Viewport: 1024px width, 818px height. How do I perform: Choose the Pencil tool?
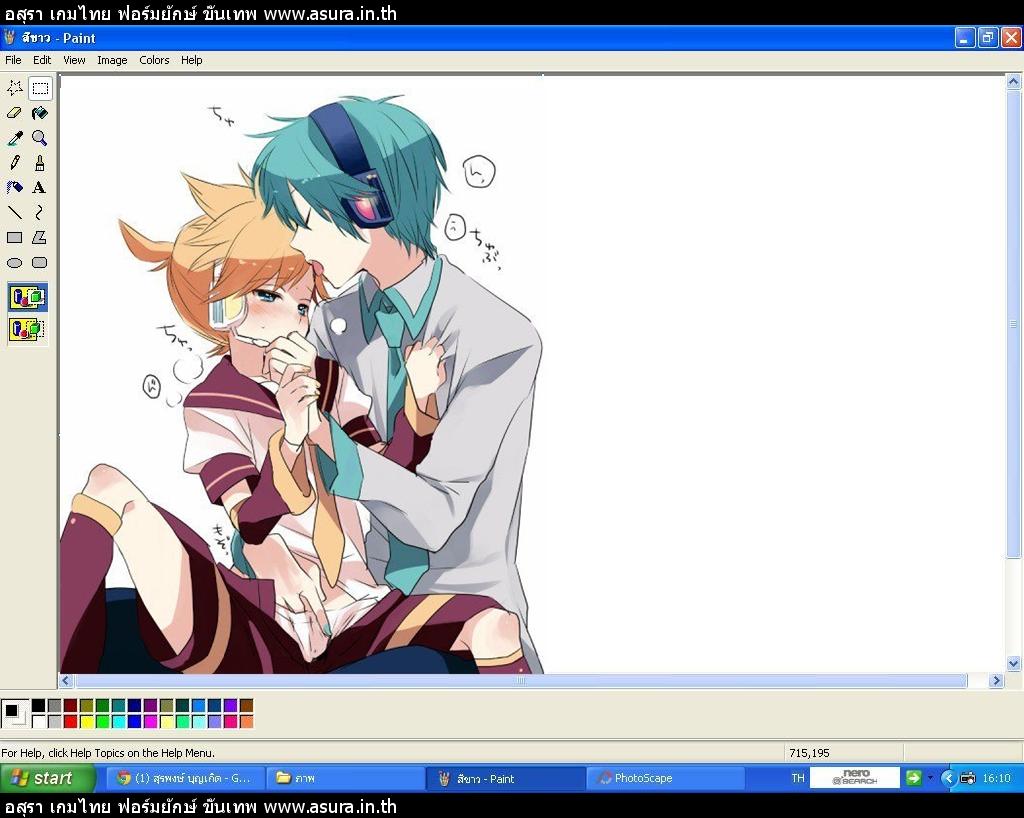[14, 163]
